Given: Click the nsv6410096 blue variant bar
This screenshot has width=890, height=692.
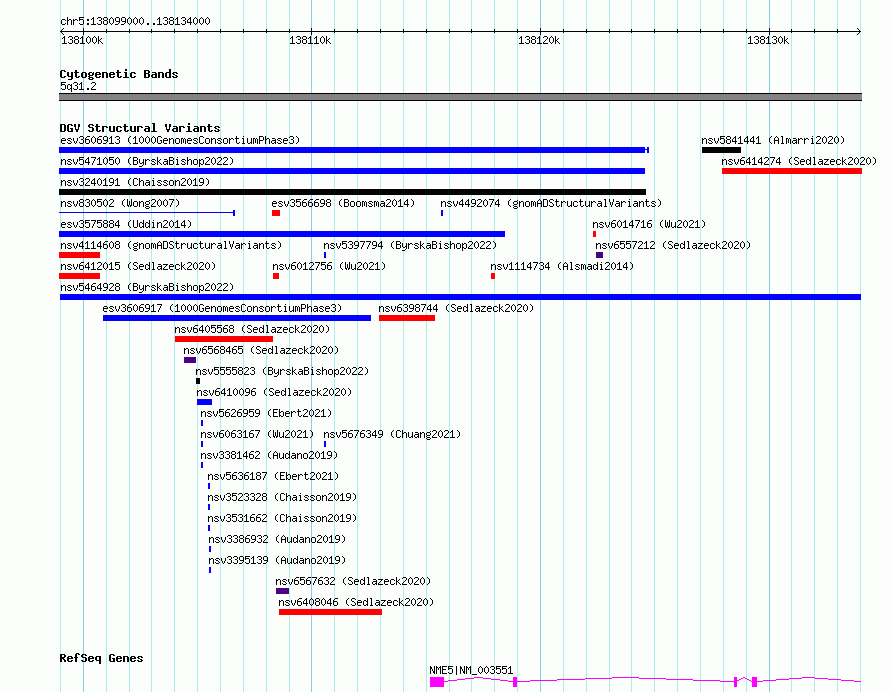Looking at the screenshot, I should coord(204,402).
